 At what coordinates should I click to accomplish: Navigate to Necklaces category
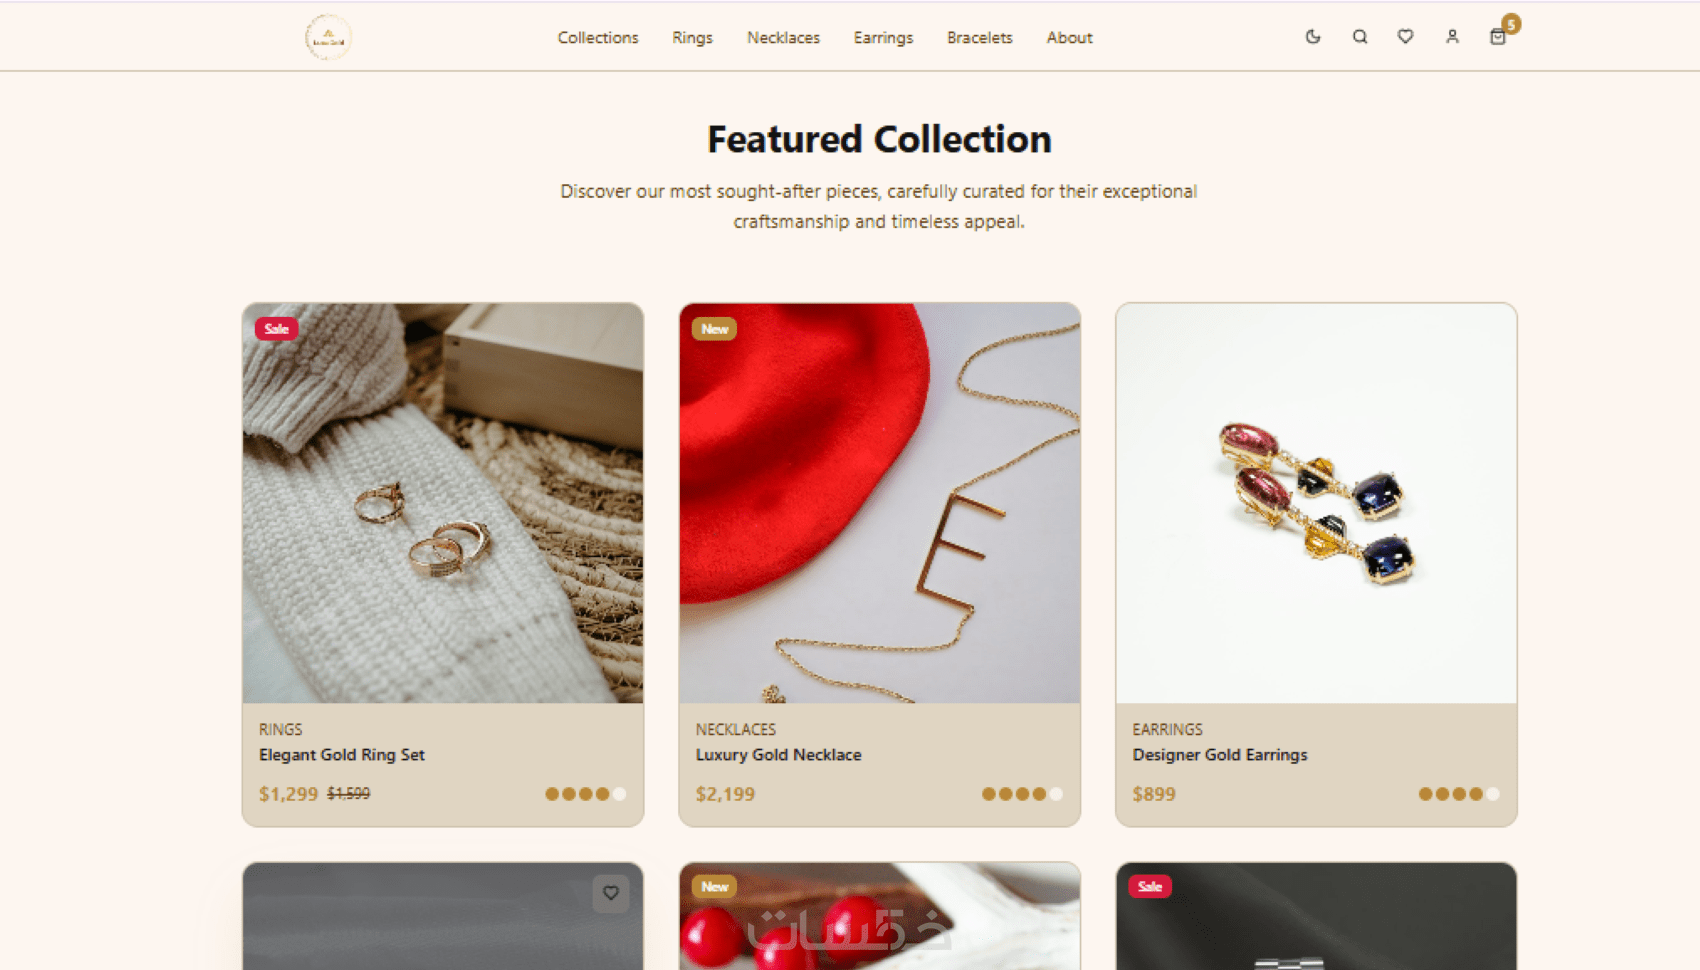(783, 38)
